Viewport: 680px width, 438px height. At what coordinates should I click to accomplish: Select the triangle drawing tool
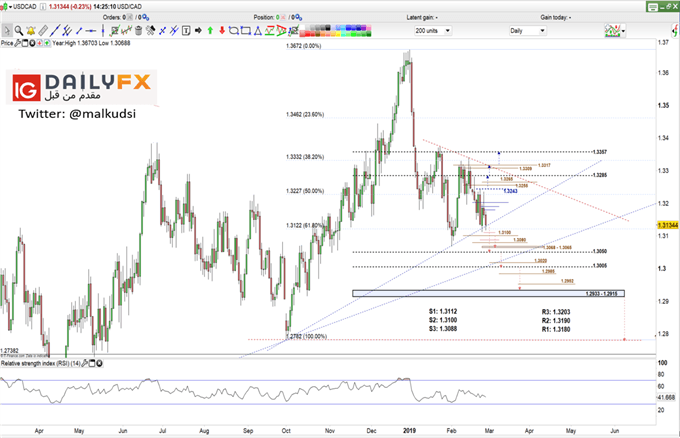tap(258, 31)
